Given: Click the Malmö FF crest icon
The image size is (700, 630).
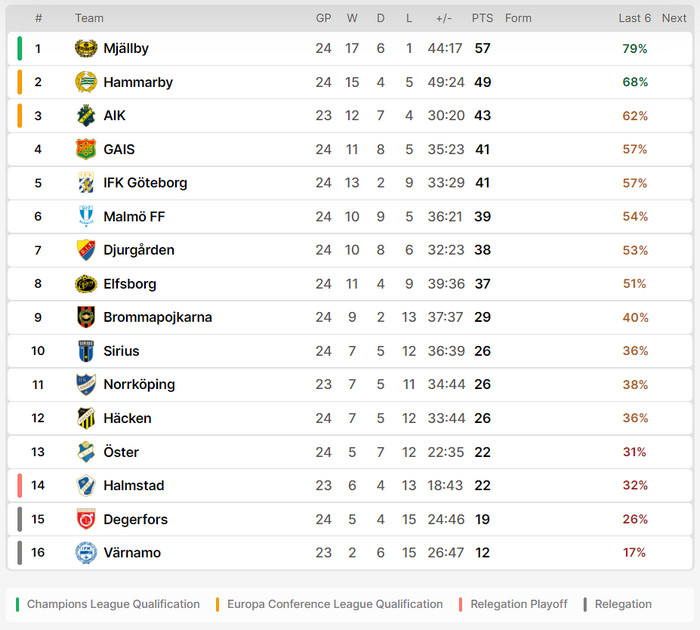Looking at the screenshot, I should pyautogui.click(x=86, y=216).
